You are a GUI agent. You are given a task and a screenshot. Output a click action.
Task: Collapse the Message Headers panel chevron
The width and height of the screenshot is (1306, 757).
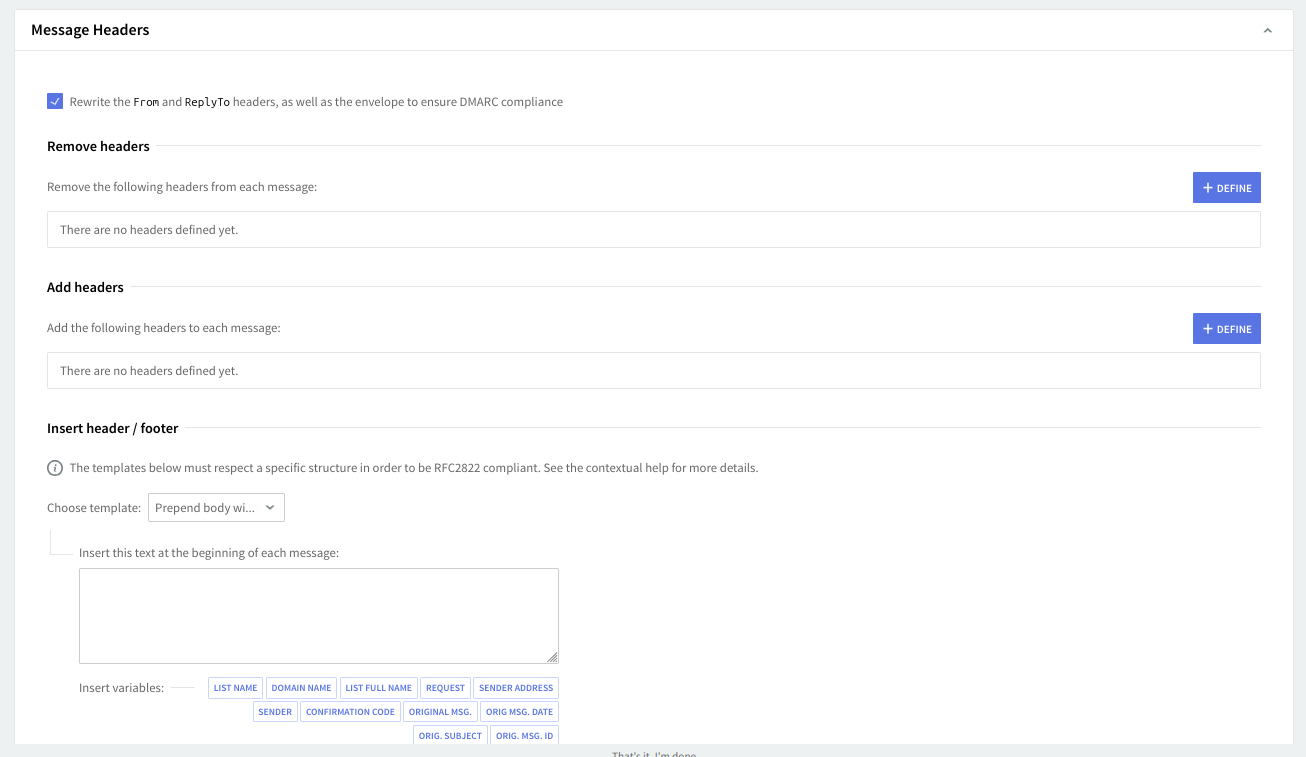1267,31
